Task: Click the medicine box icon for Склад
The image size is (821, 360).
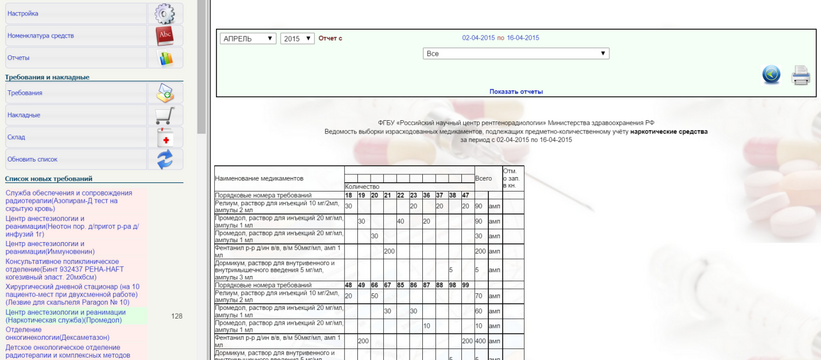Action: [165, 137]
